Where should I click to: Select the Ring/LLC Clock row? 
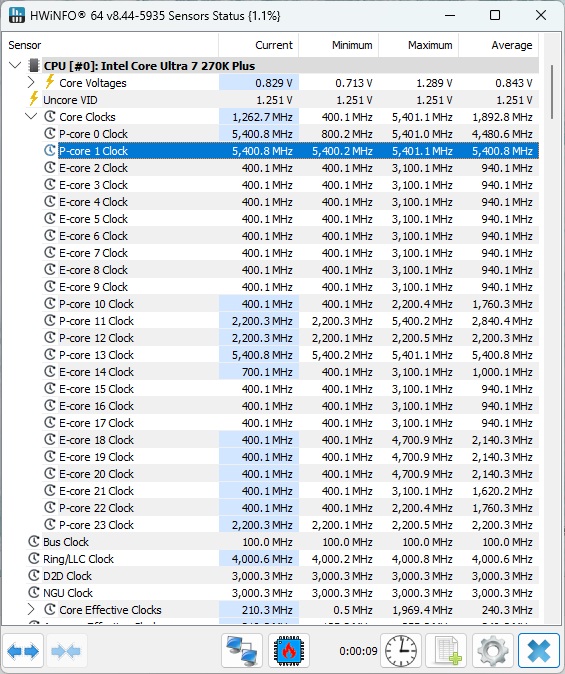282,559
